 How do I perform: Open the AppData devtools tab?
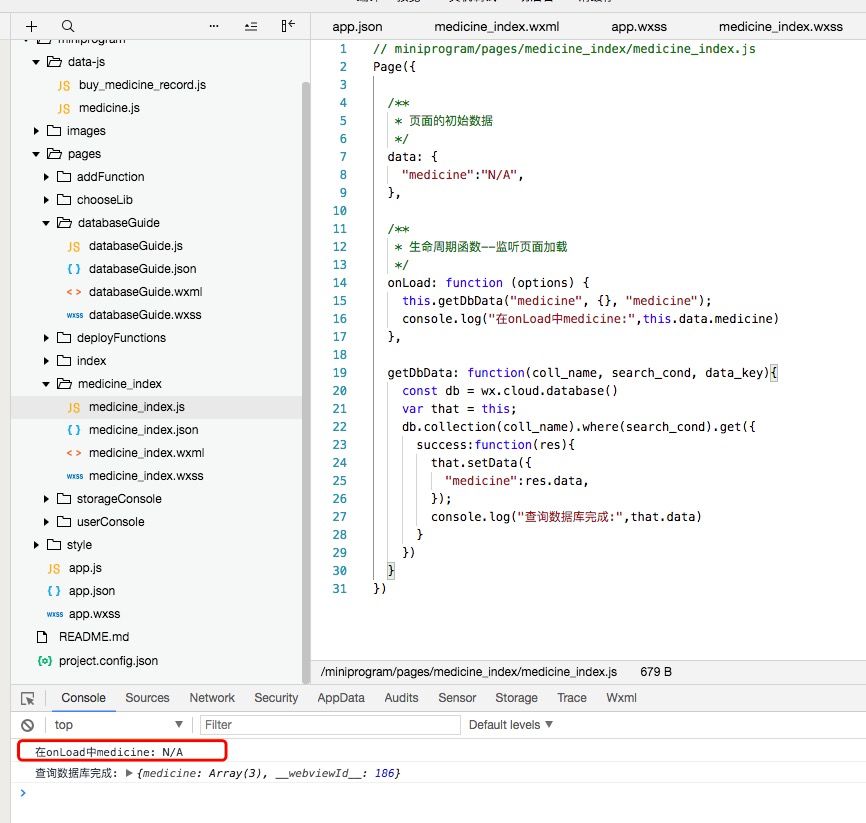(341, 698)
